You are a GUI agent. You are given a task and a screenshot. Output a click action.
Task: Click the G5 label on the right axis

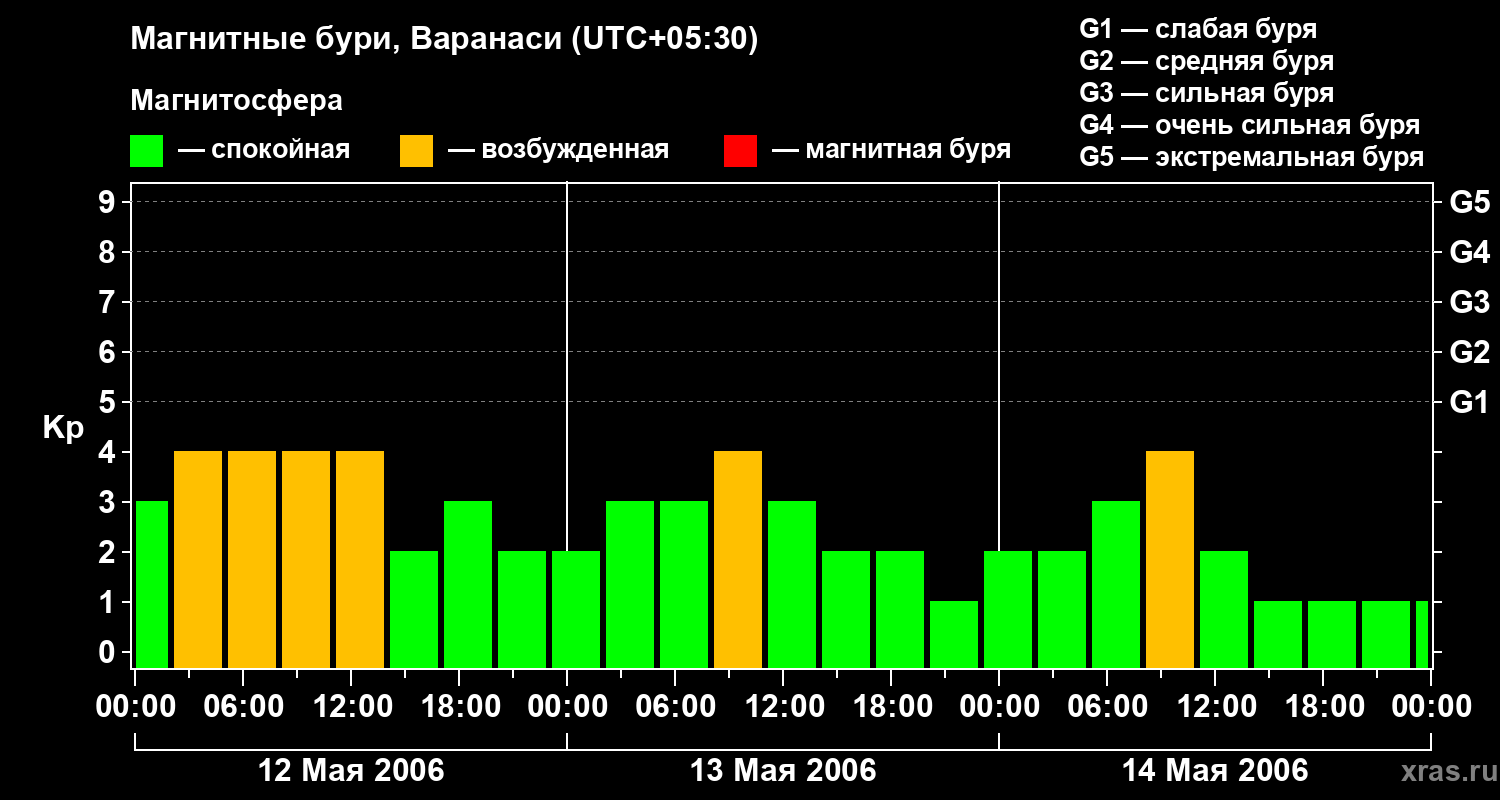(1469, 203)
